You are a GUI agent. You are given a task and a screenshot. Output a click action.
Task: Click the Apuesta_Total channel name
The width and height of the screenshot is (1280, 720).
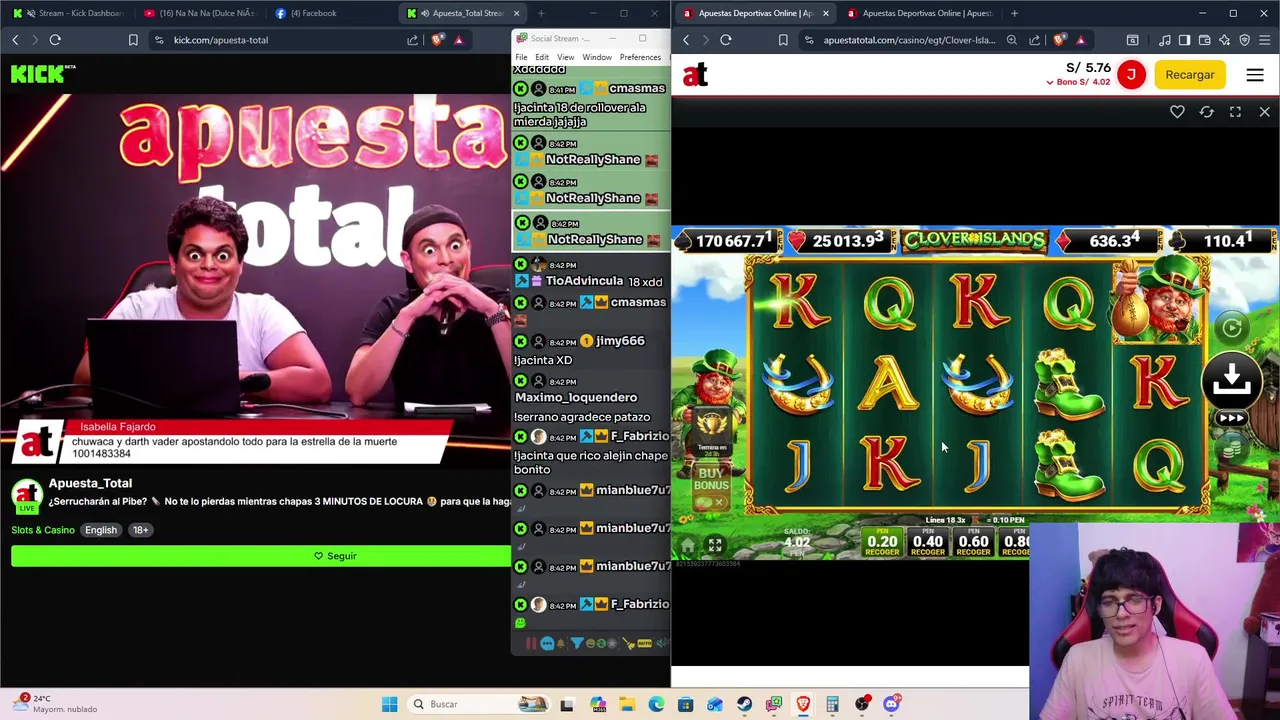[x=90, y=483]
